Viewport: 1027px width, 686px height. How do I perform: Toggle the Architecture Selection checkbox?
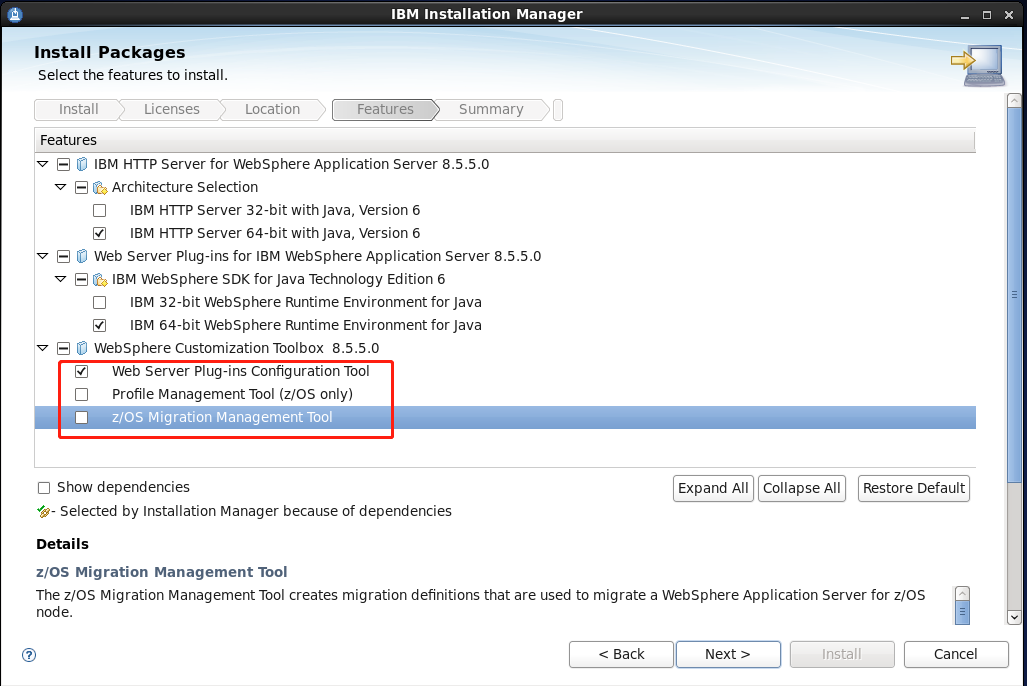[81, 187]
